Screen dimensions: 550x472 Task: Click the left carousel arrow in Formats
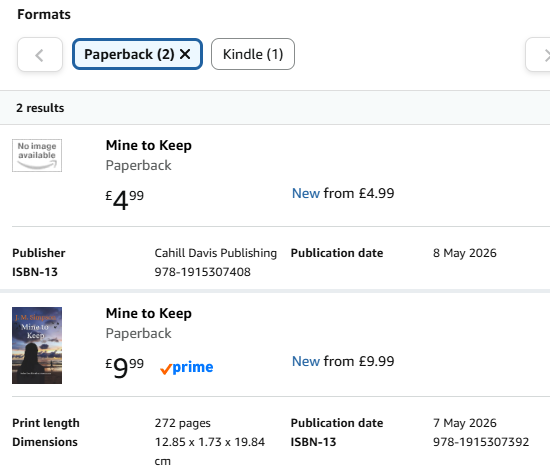[40, 55]
